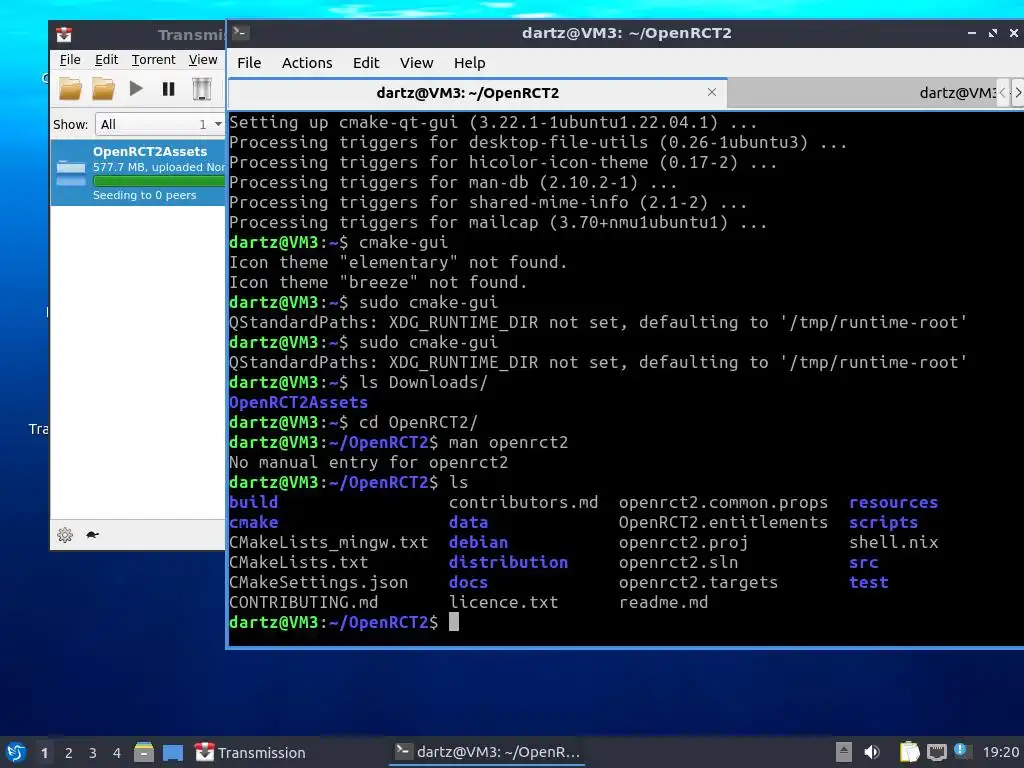Click clipboard notes tray icon

coord(909,752)
